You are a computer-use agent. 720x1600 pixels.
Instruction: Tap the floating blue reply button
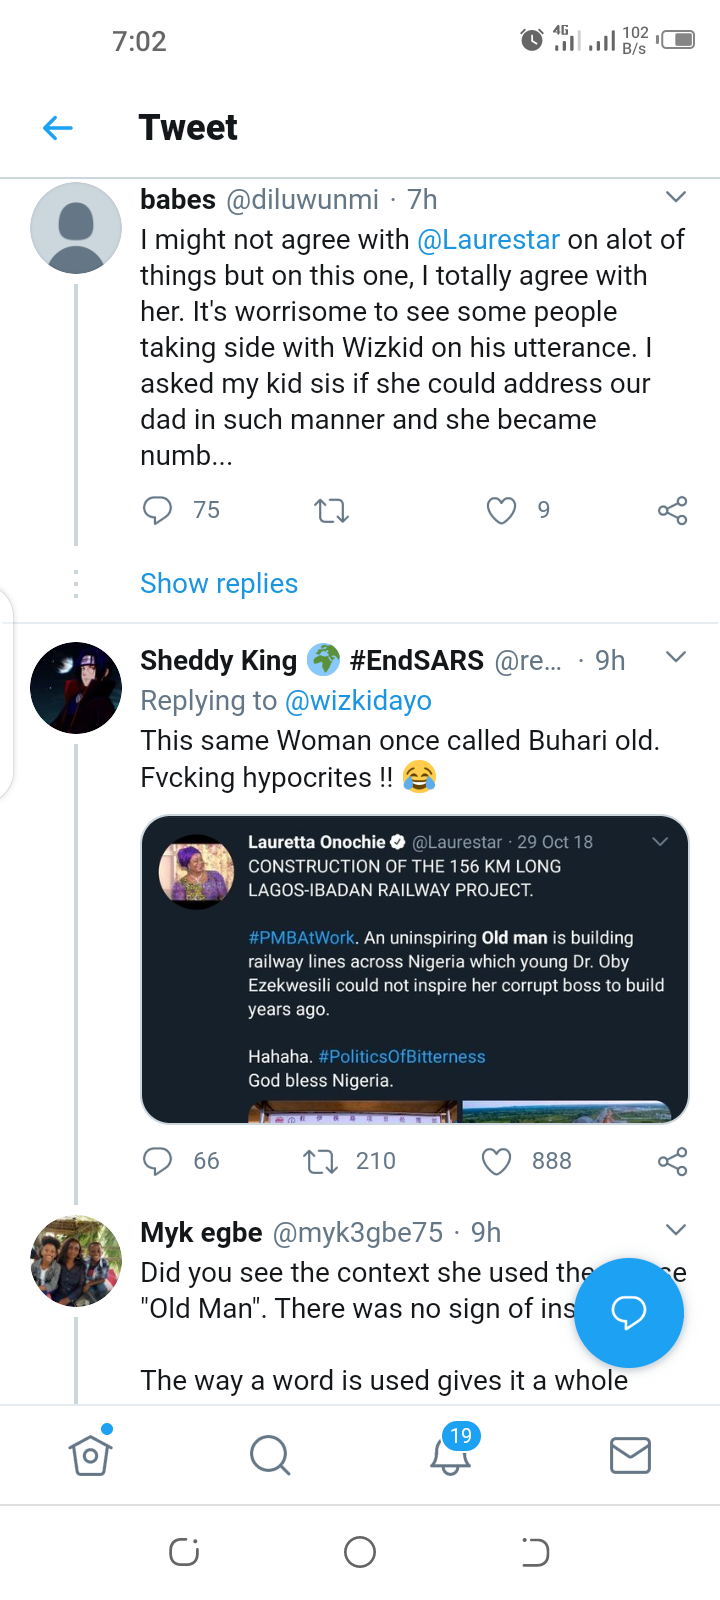[629, 1312]
